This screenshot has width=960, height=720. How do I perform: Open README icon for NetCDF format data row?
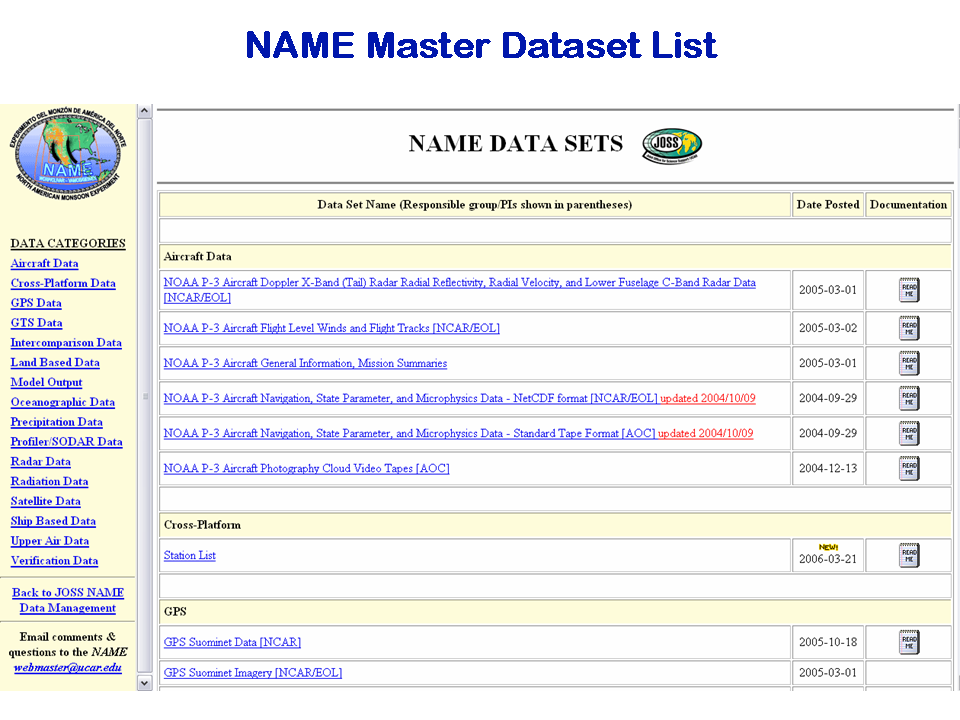coord(909,398)
